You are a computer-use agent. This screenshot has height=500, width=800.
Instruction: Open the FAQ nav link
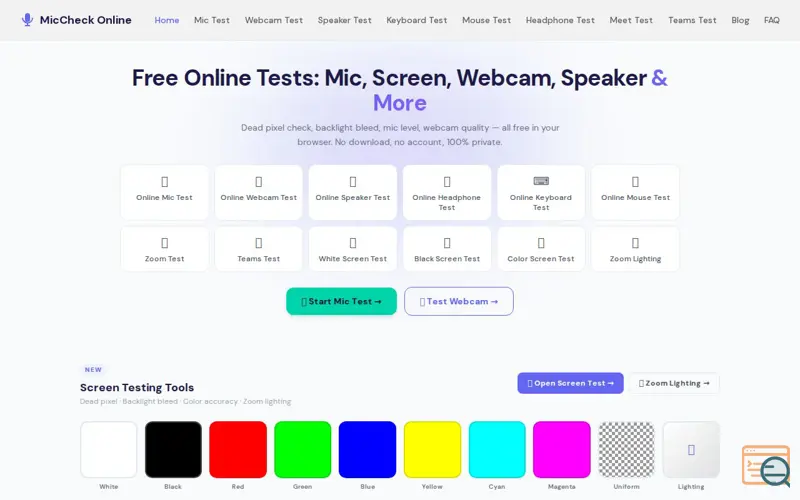tap(771, 20)
